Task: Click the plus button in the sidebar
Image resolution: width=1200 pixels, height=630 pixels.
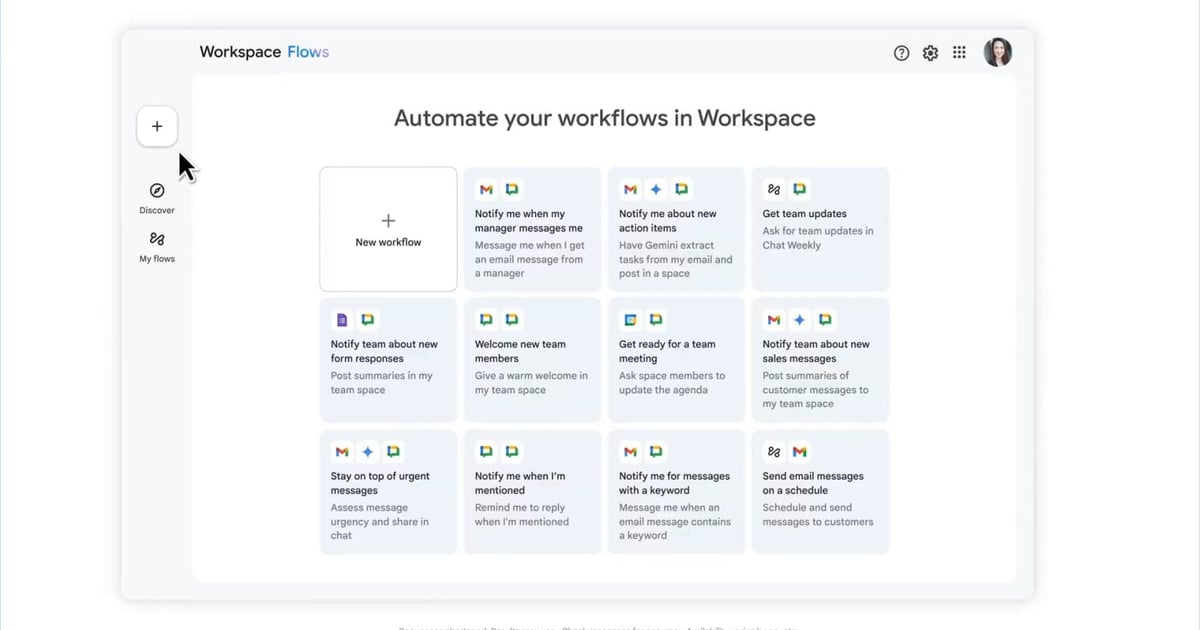Action: coord(157,126)
